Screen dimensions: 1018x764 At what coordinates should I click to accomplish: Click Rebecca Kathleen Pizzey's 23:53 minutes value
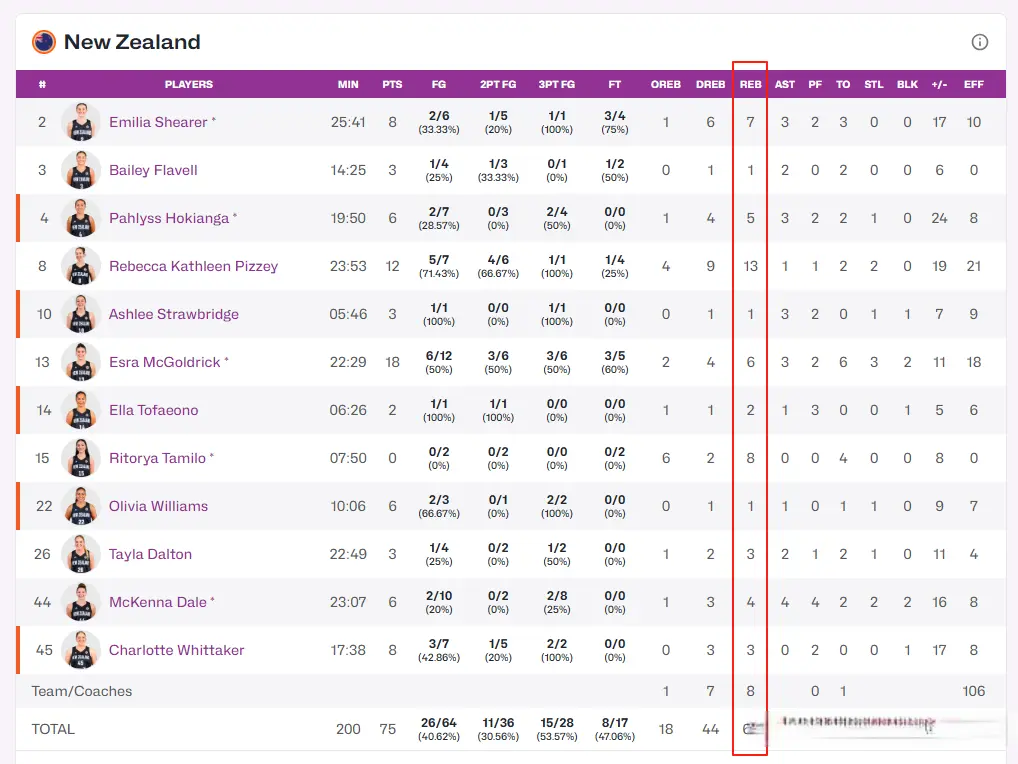[x=348, y=266]
